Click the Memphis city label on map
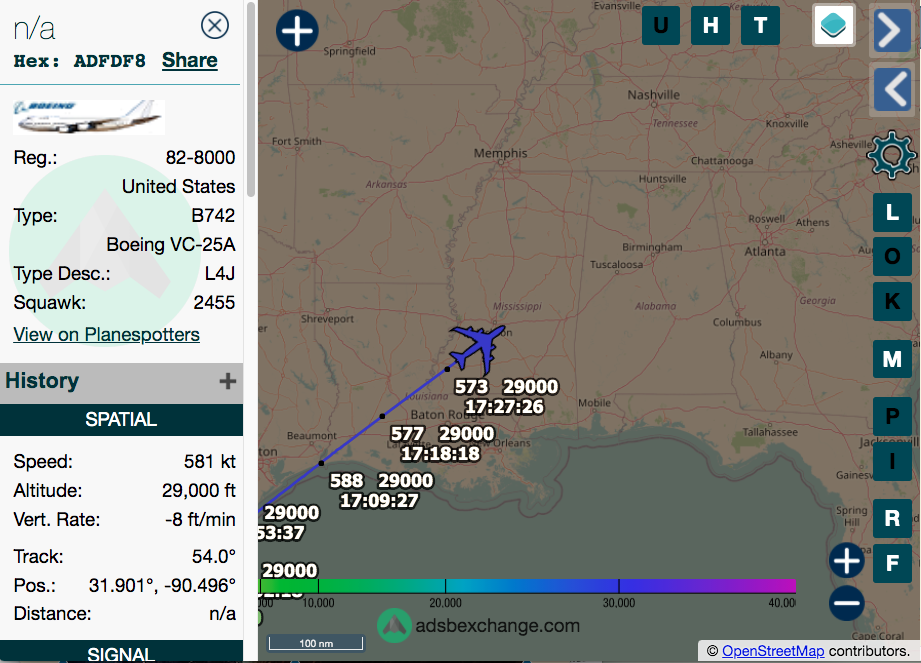This screenshot has width=921, height=663. [500, 153]
